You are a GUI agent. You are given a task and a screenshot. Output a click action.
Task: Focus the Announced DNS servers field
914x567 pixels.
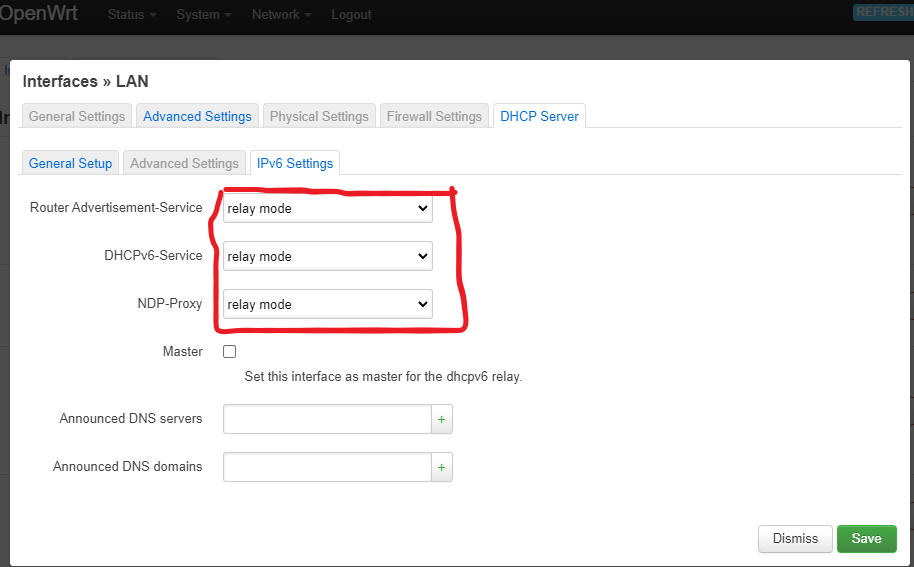click(x=327, y=419)
